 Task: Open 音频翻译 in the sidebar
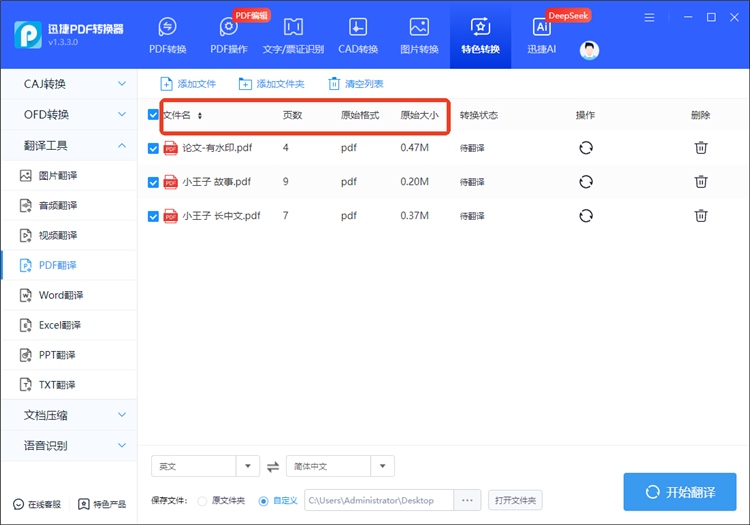(x=69, y=206)
